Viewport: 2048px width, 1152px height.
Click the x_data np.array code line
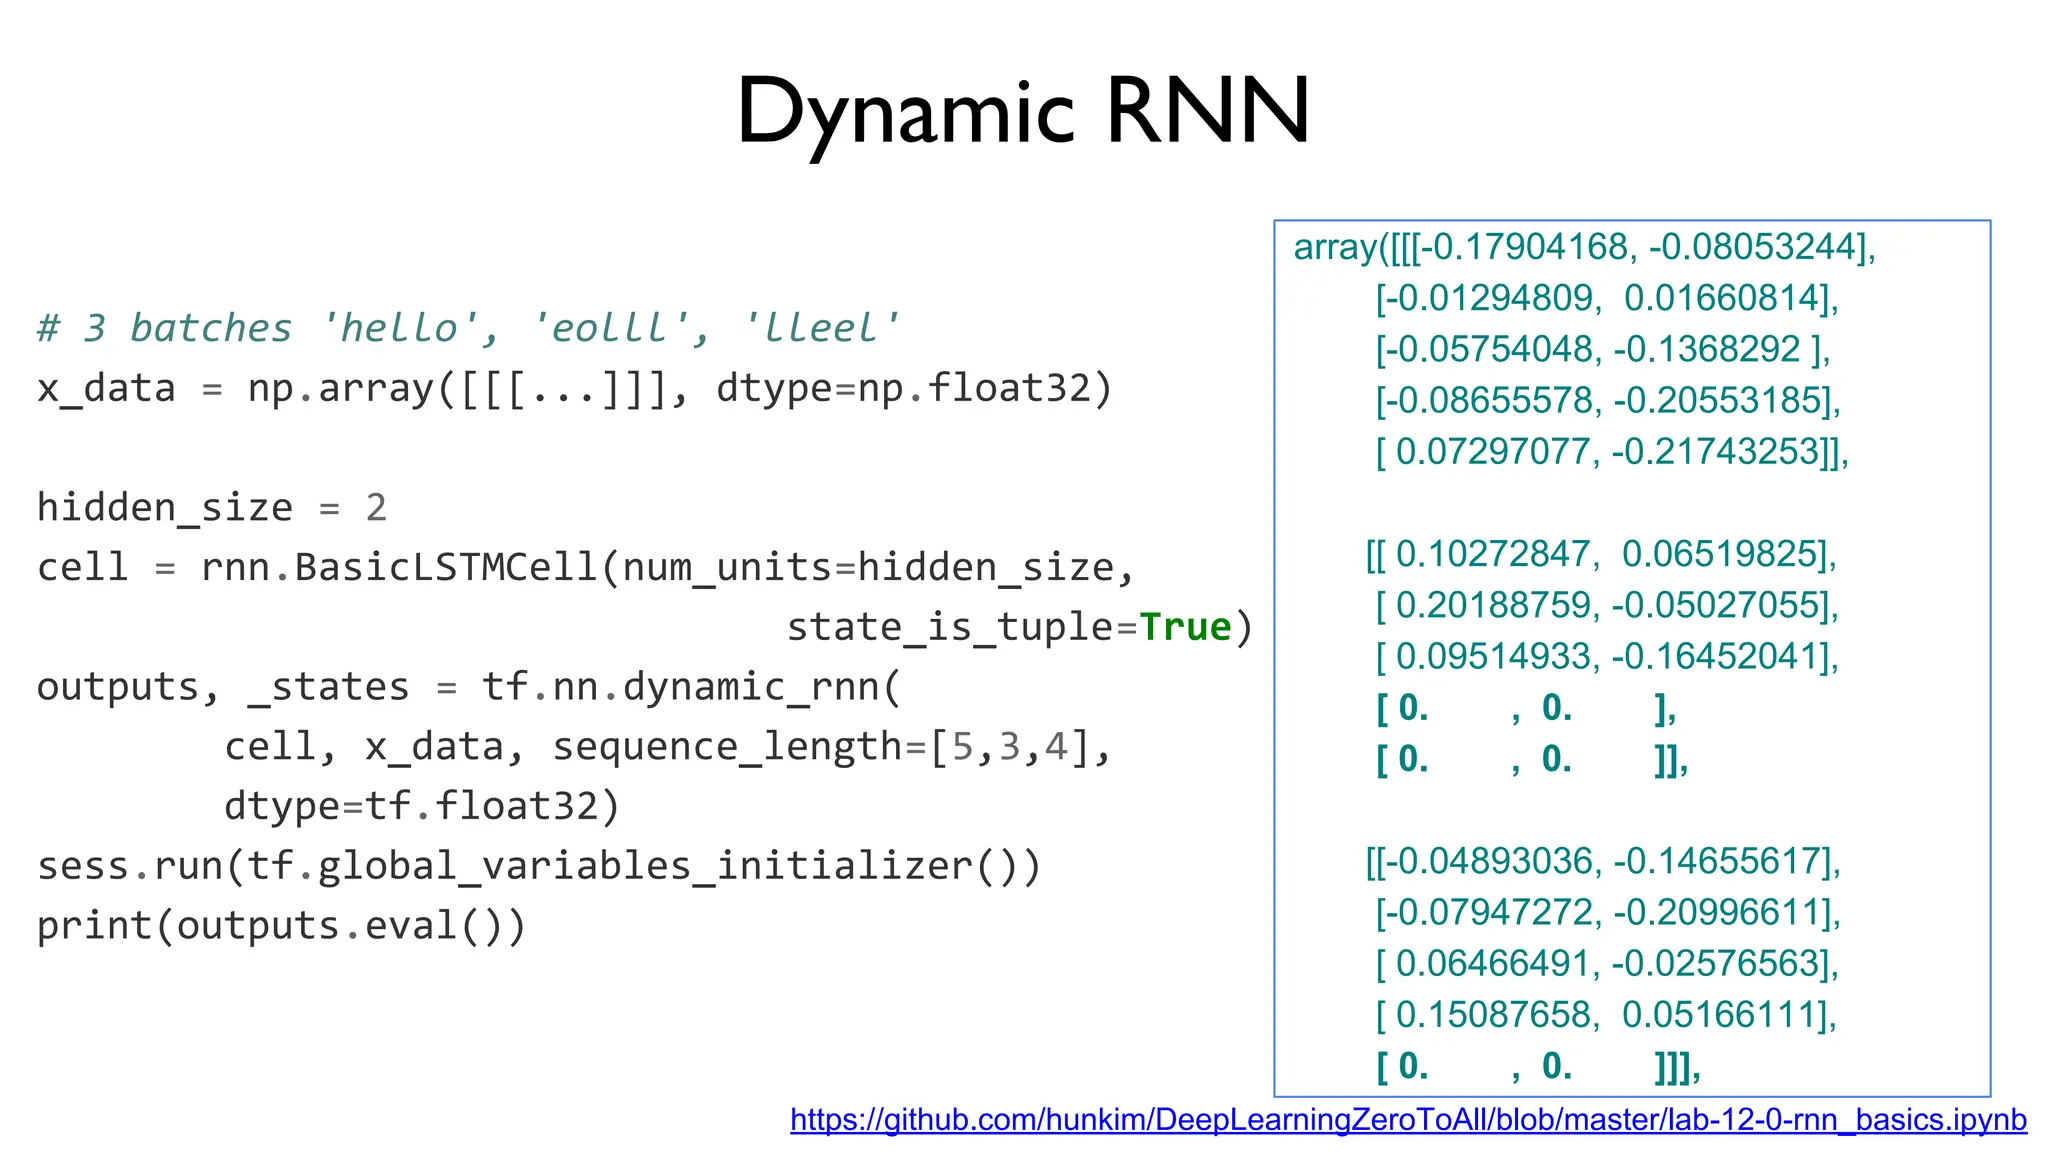coord(574,388)
